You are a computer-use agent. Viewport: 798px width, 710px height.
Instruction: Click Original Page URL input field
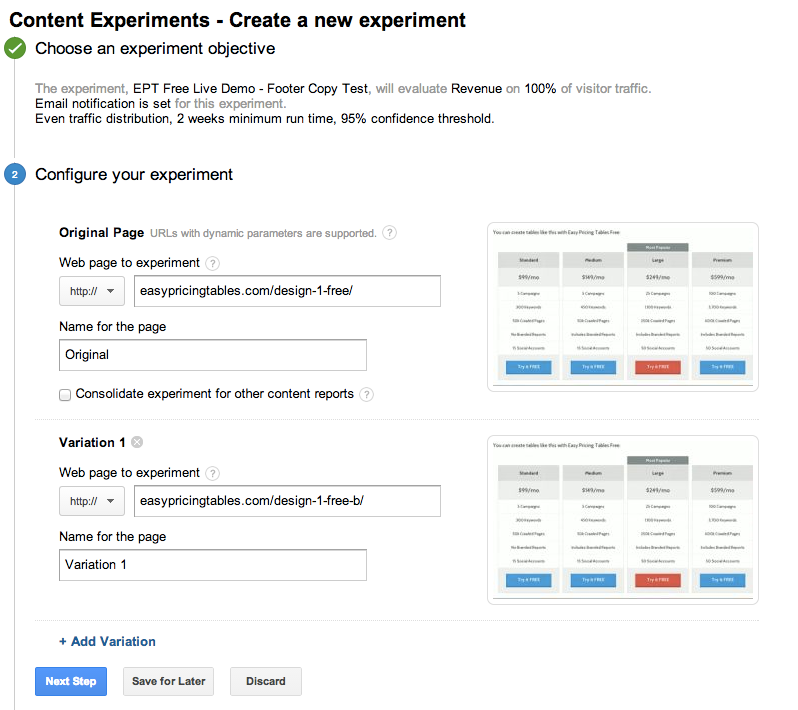(287, 291)
